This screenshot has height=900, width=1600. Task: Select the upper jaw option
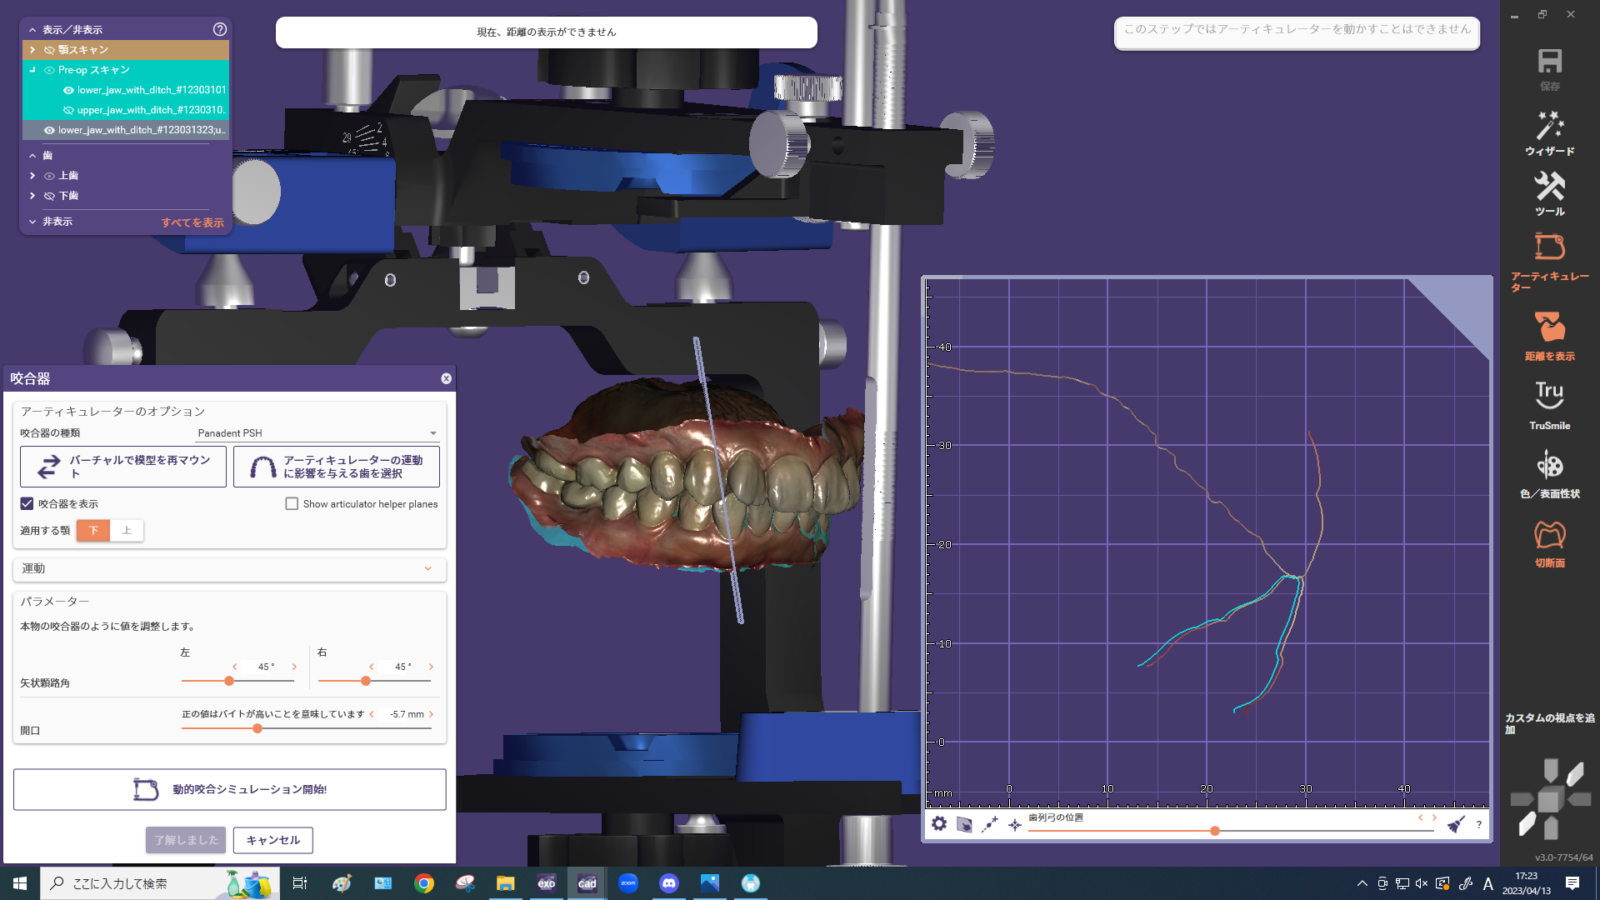pyautogui.click(x=127, y=531)
